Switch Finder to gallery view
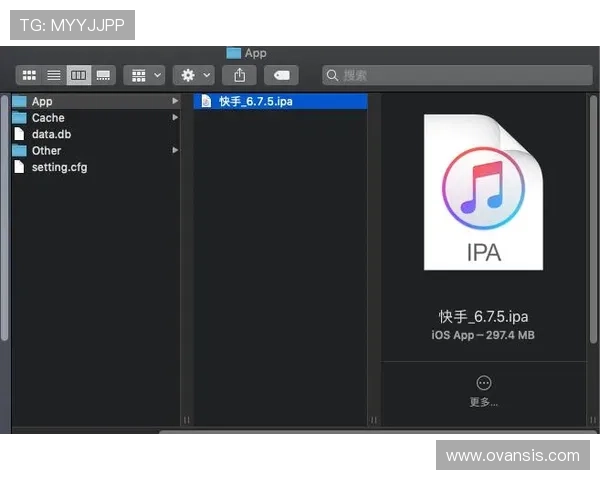Screen dimensions: 600x480 [x=103, y=75]
